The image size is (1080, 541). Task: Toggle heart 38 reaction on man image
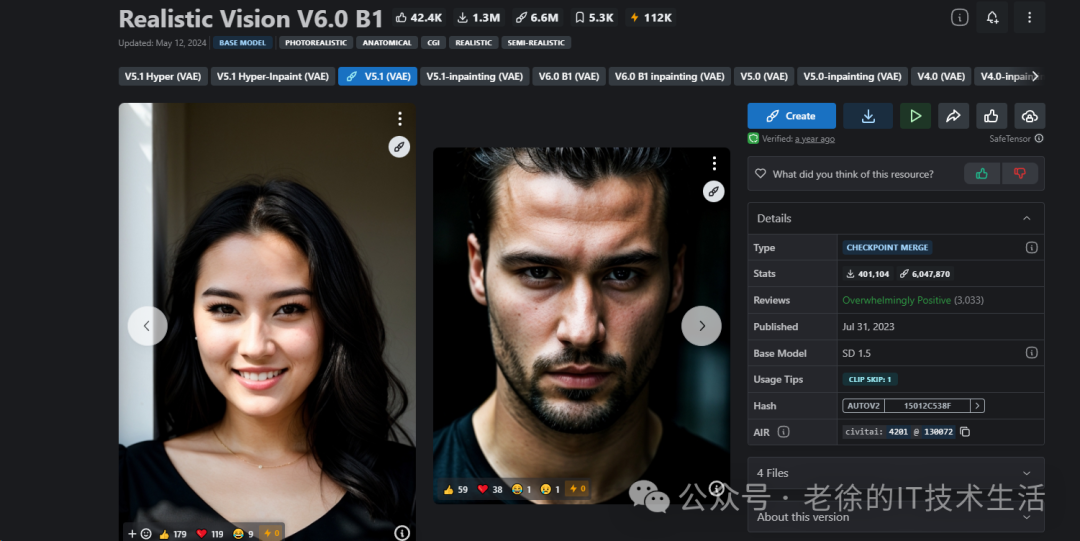pos(490,489)
